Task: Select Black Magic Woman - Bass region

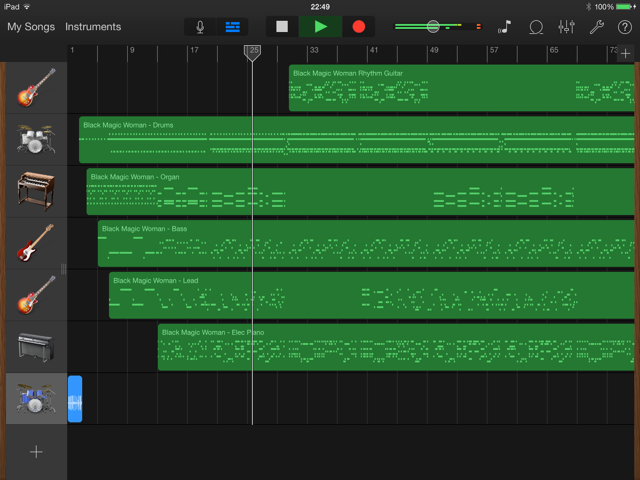Action: point(366,243)
